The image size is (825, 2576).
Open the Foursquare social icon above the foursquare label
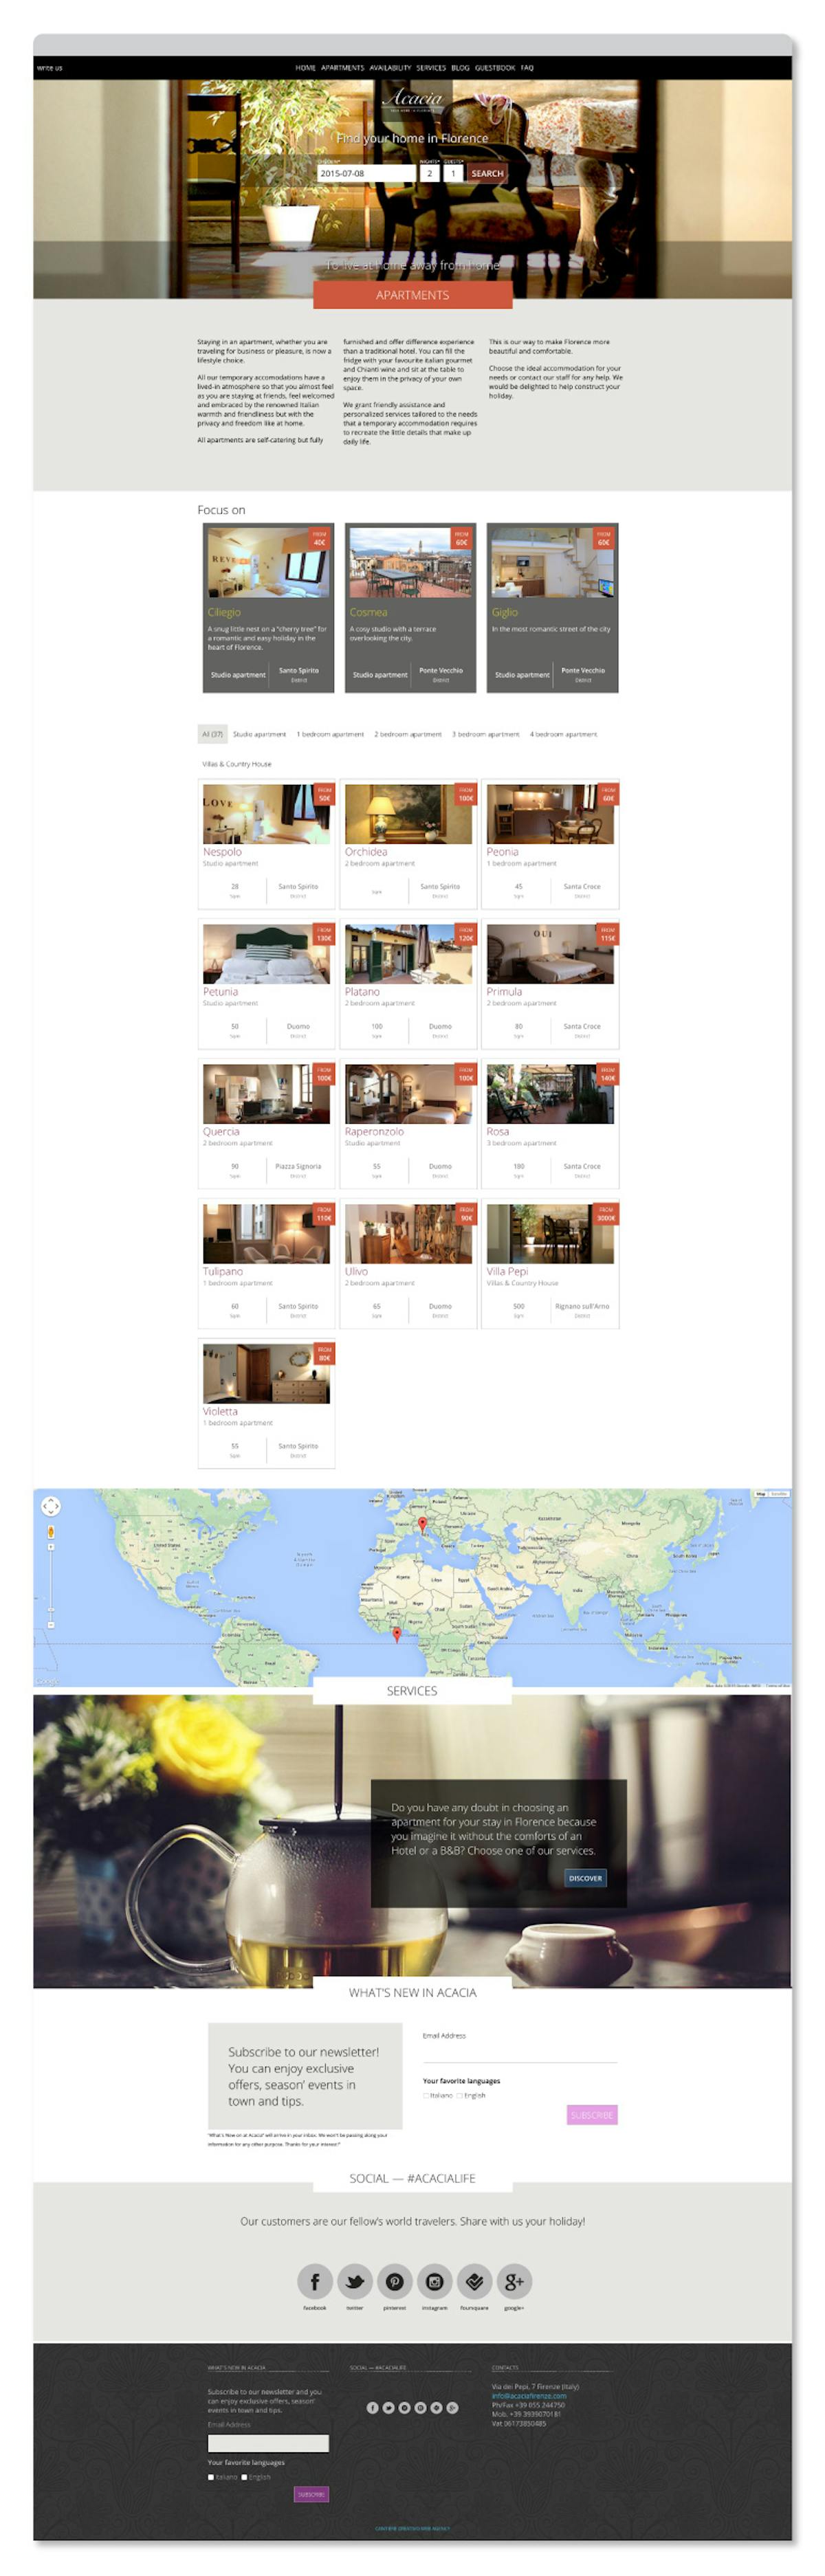coord(474,2281)
